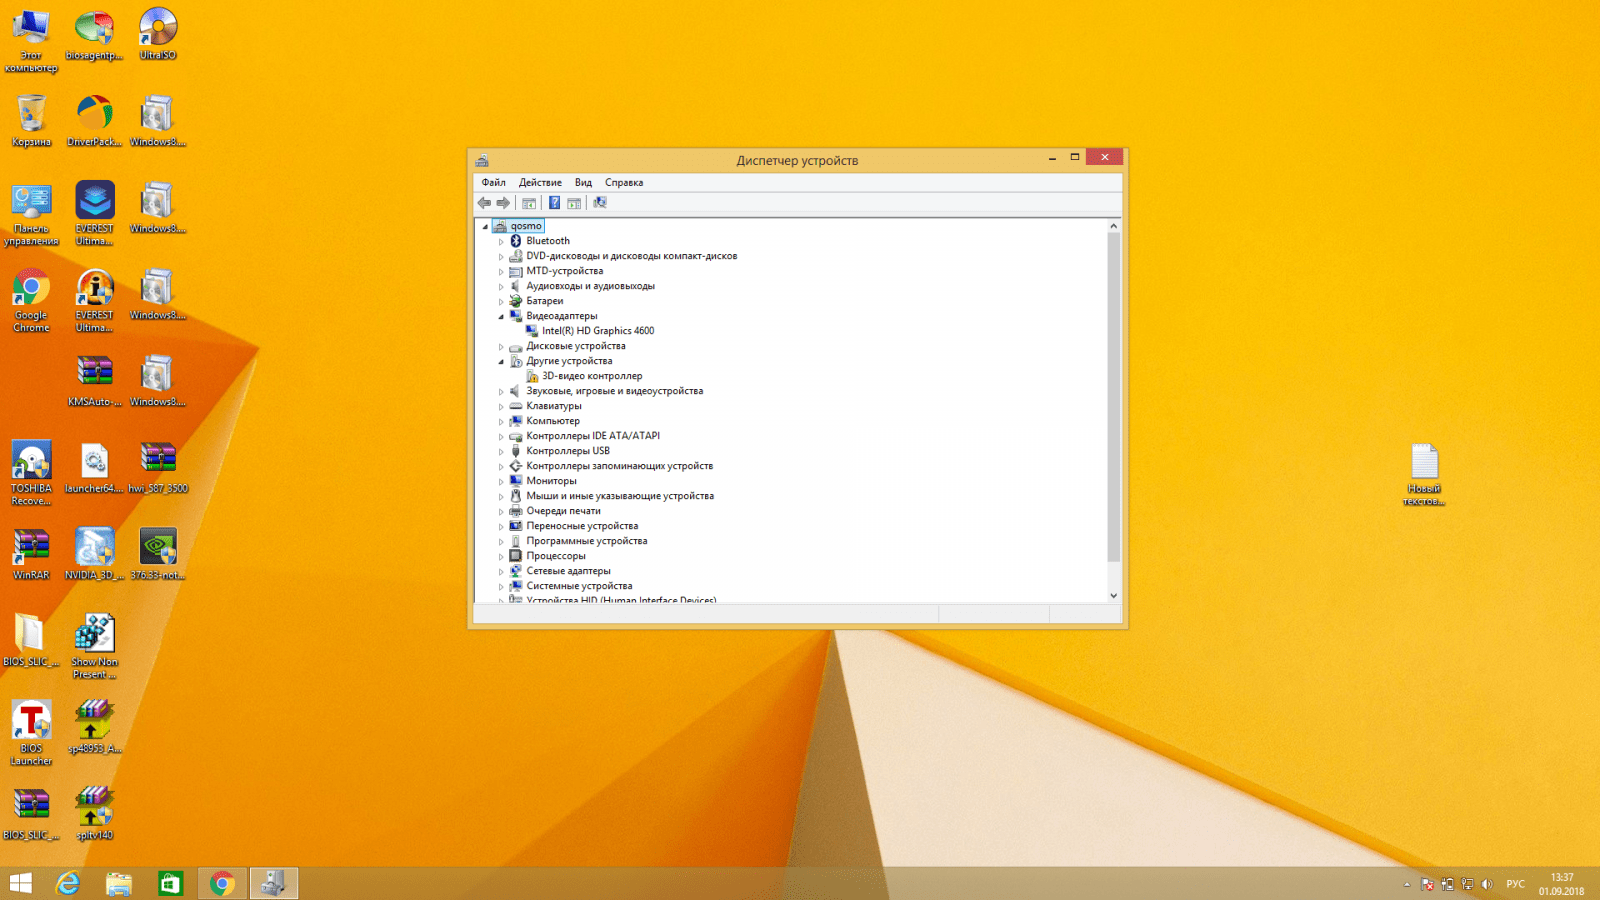Open the Действие menu
1600x900 pixels.
click(x=540, y=183)
